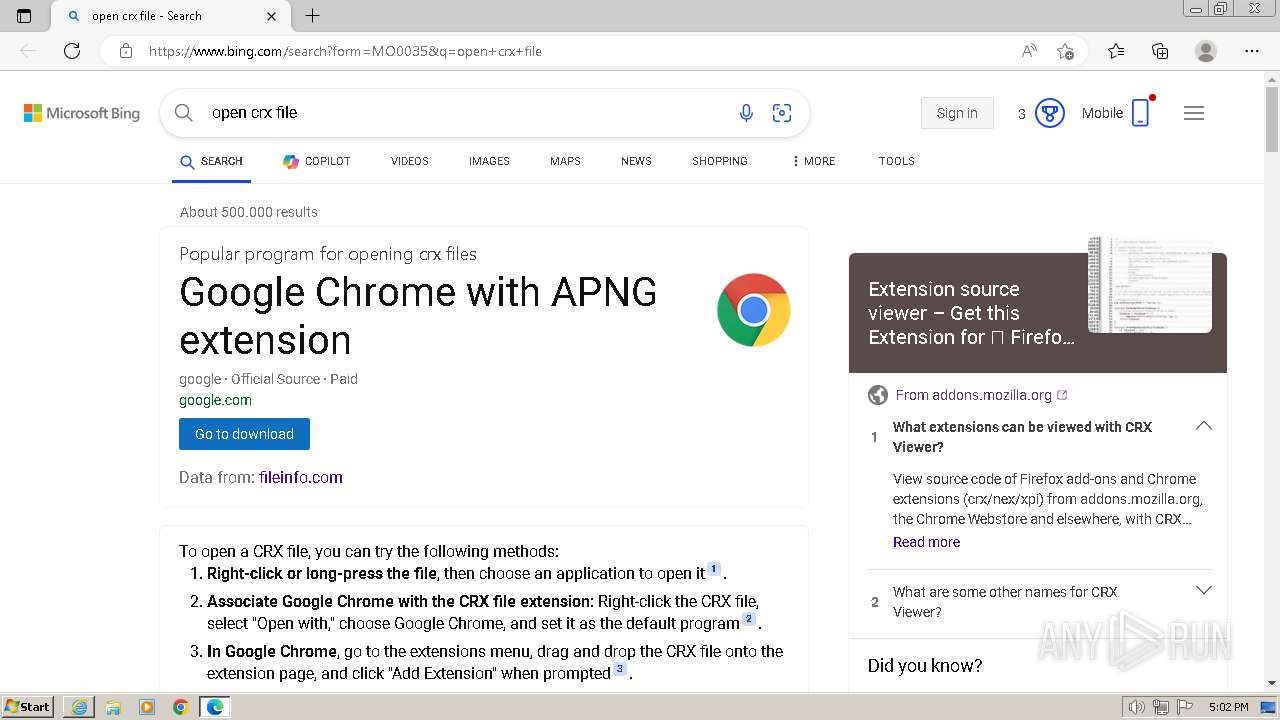Launch Windows Media Player from taskbar

(147, 707)
